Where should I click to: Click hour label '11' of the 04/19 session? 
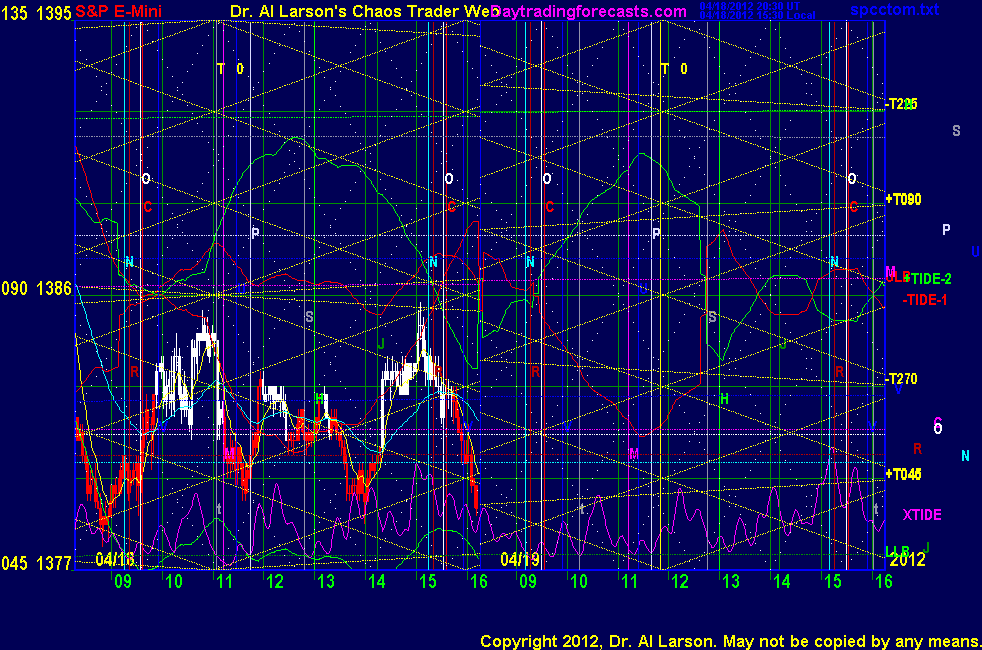point(629,582)
